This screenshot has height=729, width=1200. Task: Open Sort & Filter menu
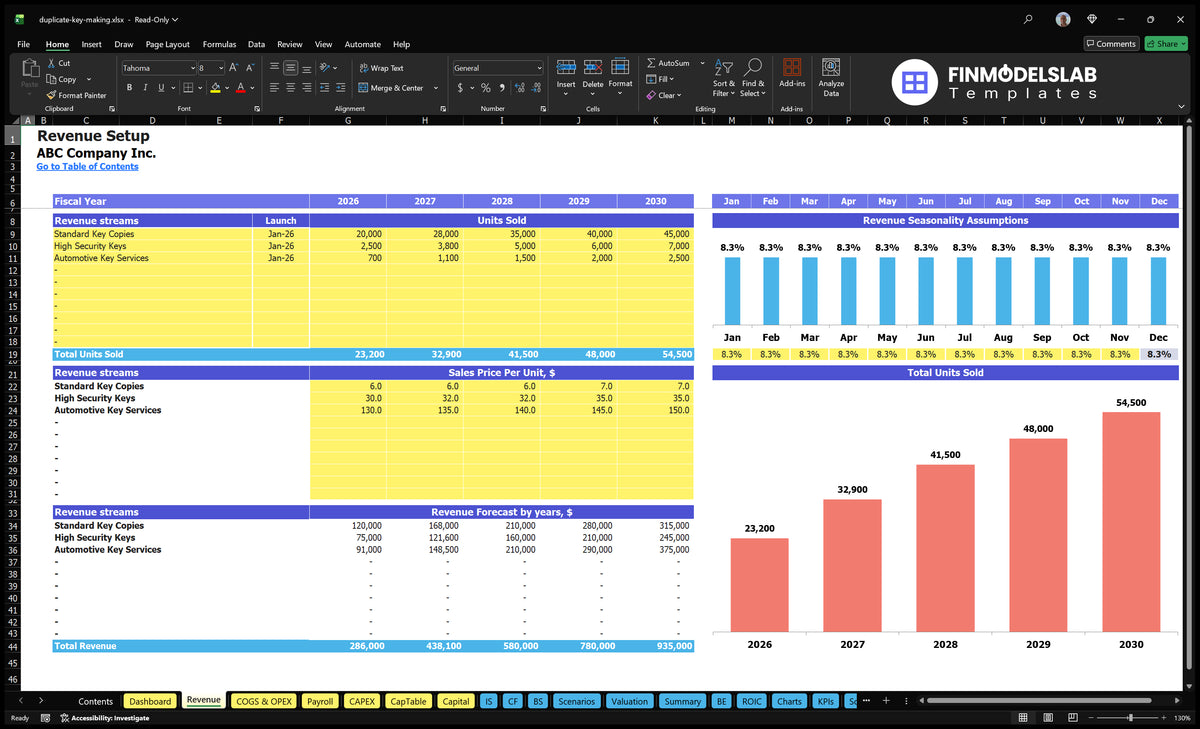[x=724, y=77]
